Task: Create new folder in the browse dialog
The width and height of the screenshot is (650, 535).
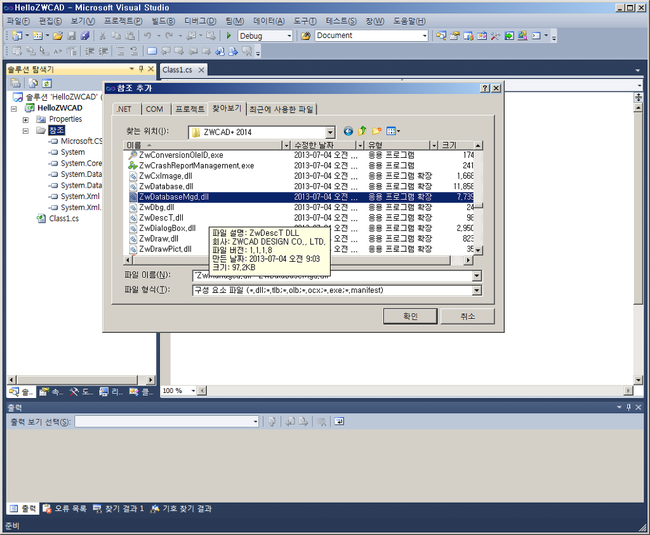Action: click(376, 131)
